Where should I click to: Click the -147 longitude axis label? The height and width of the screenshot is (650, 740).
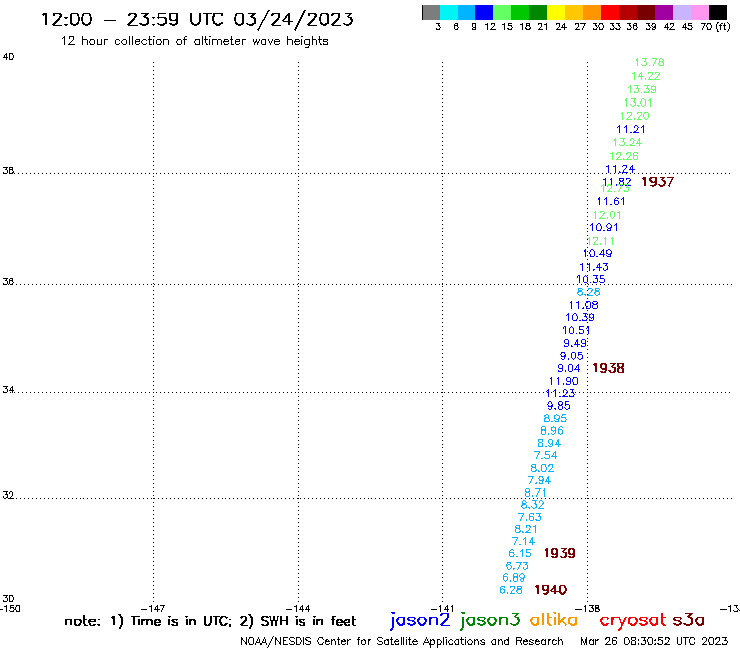[153, 609]
